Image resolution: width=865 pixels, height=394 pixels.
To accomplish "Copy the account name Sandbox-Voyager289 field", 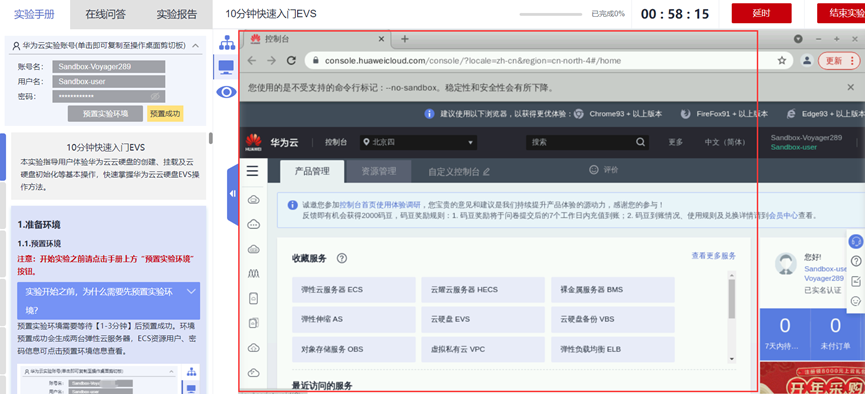I will point(109,67).
